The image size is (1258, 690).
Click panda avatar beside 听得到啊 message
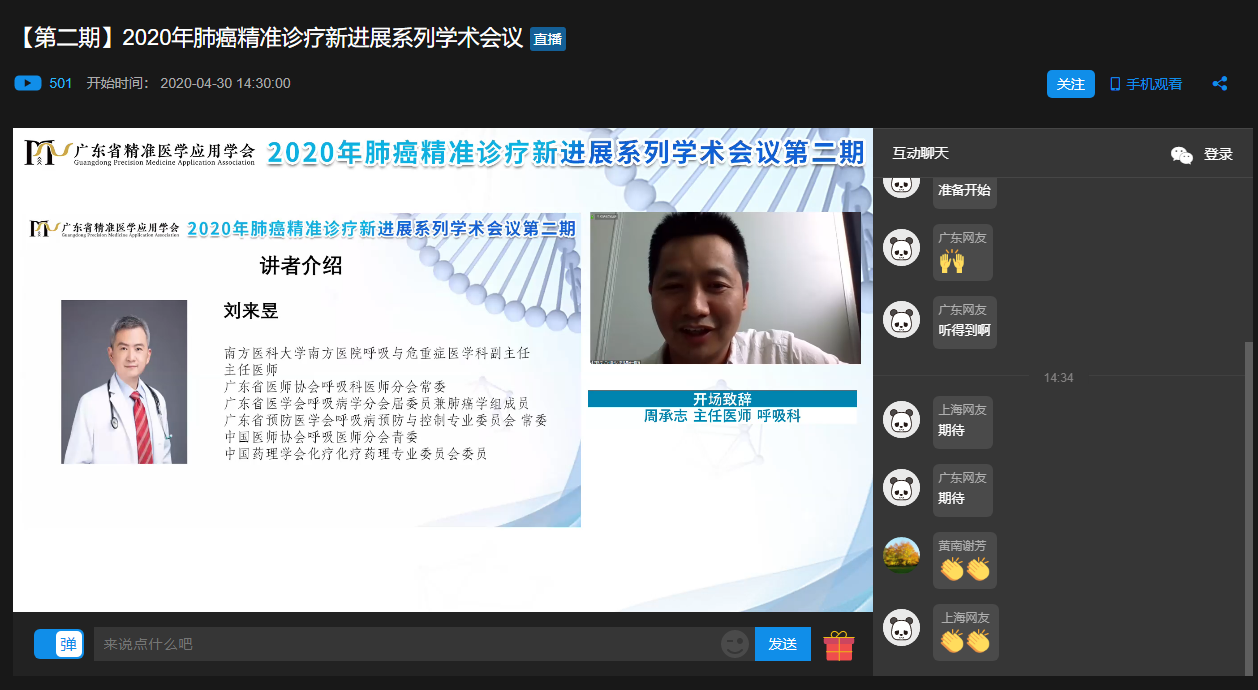click(x=901, y=320)
